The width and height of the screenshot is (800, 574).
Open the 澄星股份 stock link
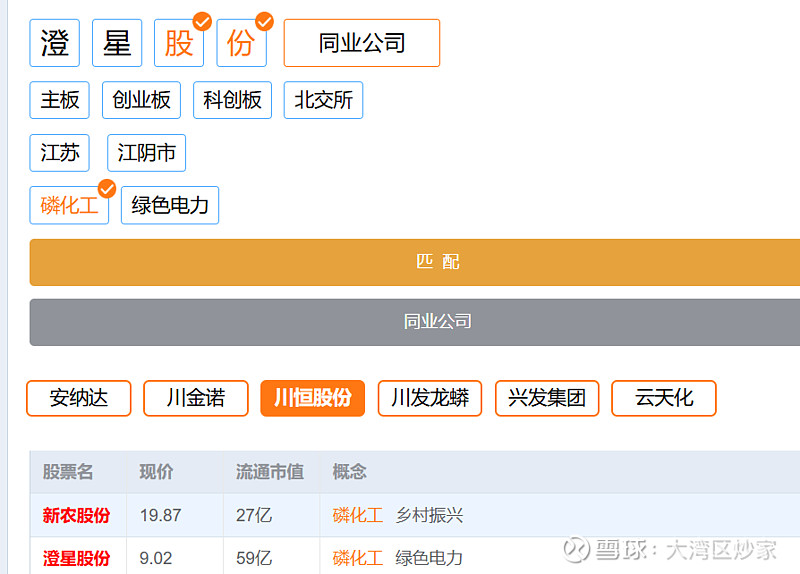[x=77, y=558]
